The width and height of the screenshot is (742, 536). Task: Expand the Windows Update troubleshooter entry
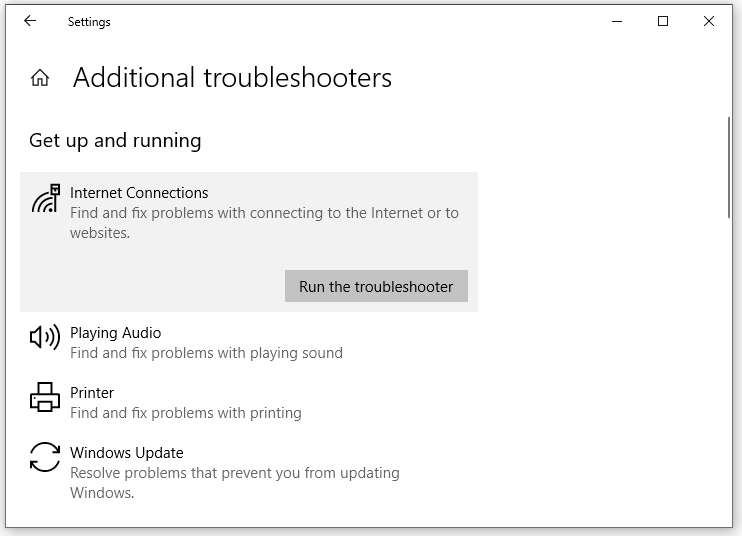pos(127,453)
